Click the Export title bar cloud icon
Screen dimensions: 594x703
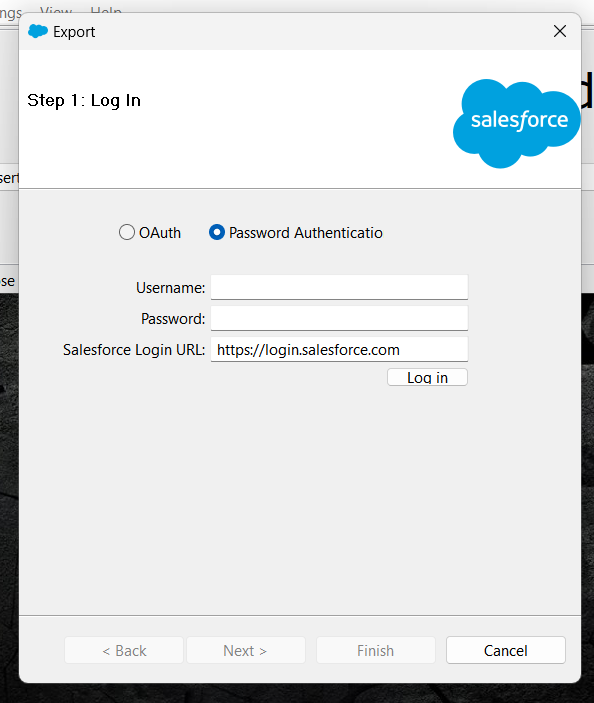38,31
